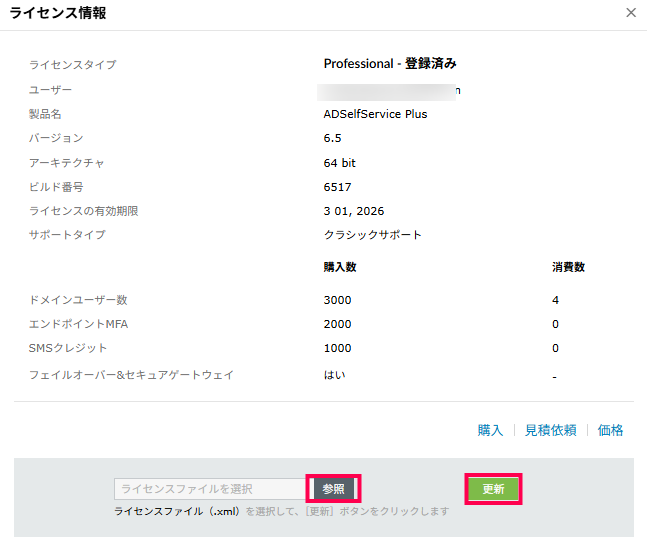
Task: Click the ライセンスファイル (.xml) hint text
Action: tap(177, 511)
